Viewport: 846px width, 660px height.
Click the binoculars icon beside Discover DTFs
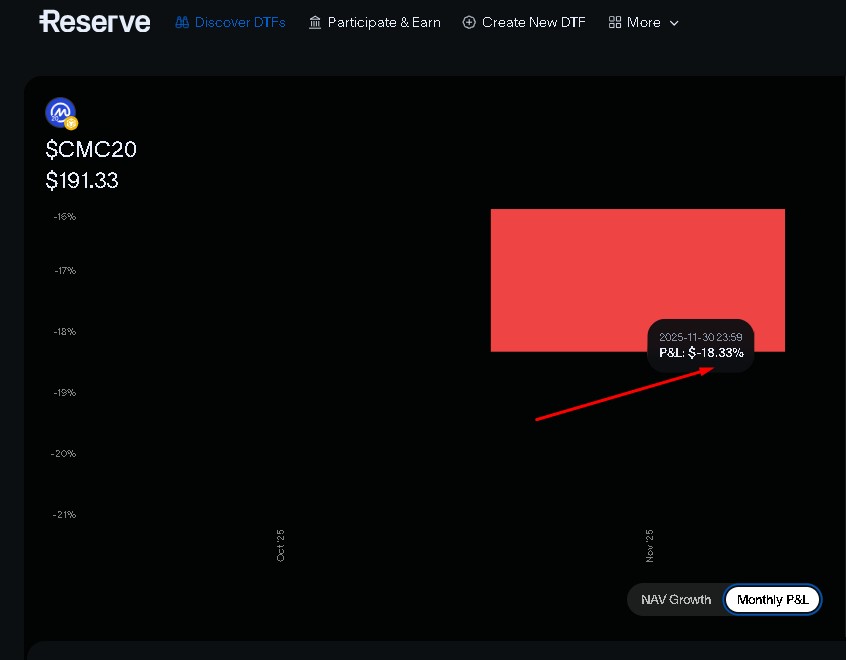coord(182,22)
